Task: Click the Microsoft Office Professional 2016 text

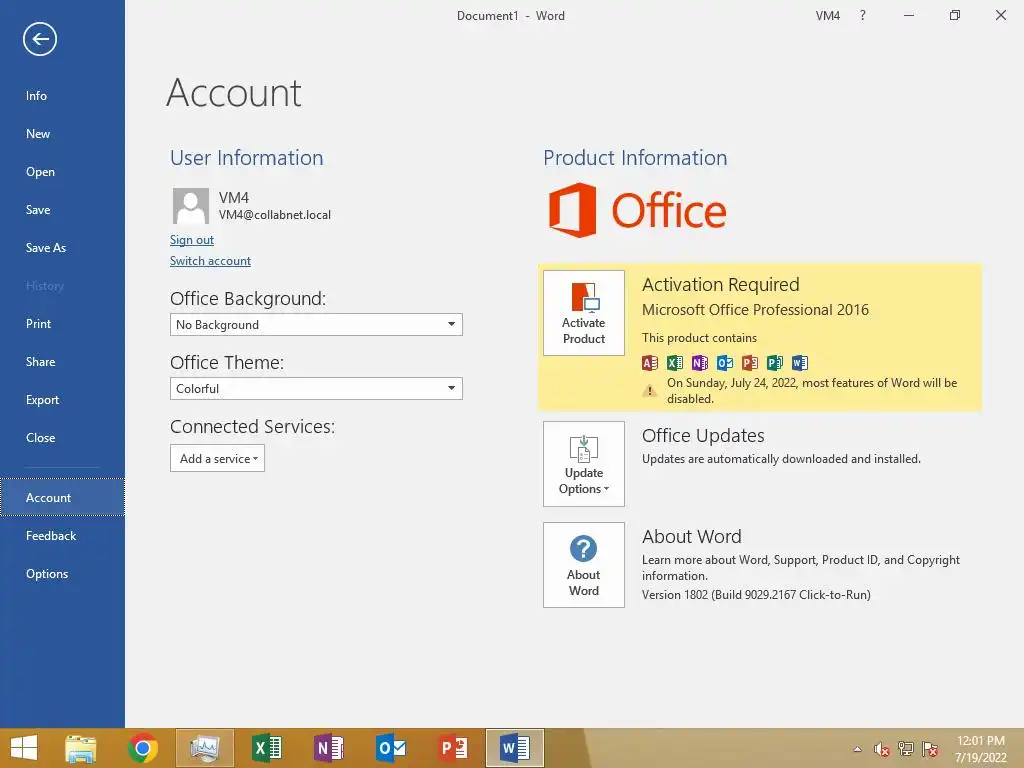Action: tap(756, 310)
